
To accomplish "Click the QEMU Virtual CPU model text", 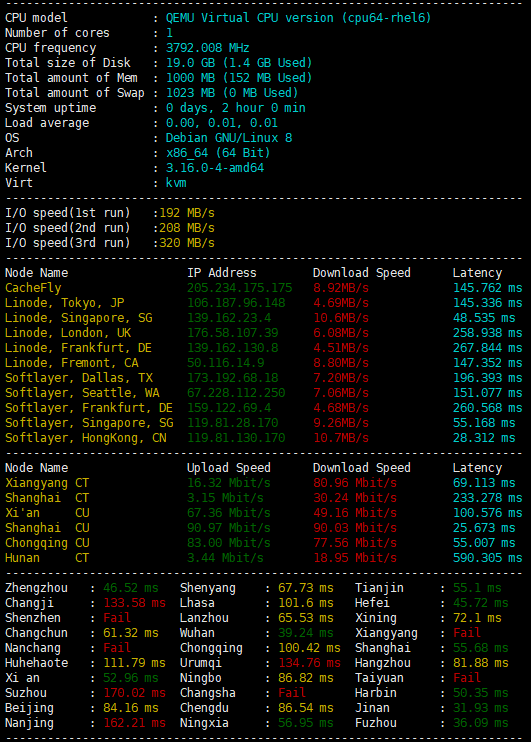I will click(298, 18).
